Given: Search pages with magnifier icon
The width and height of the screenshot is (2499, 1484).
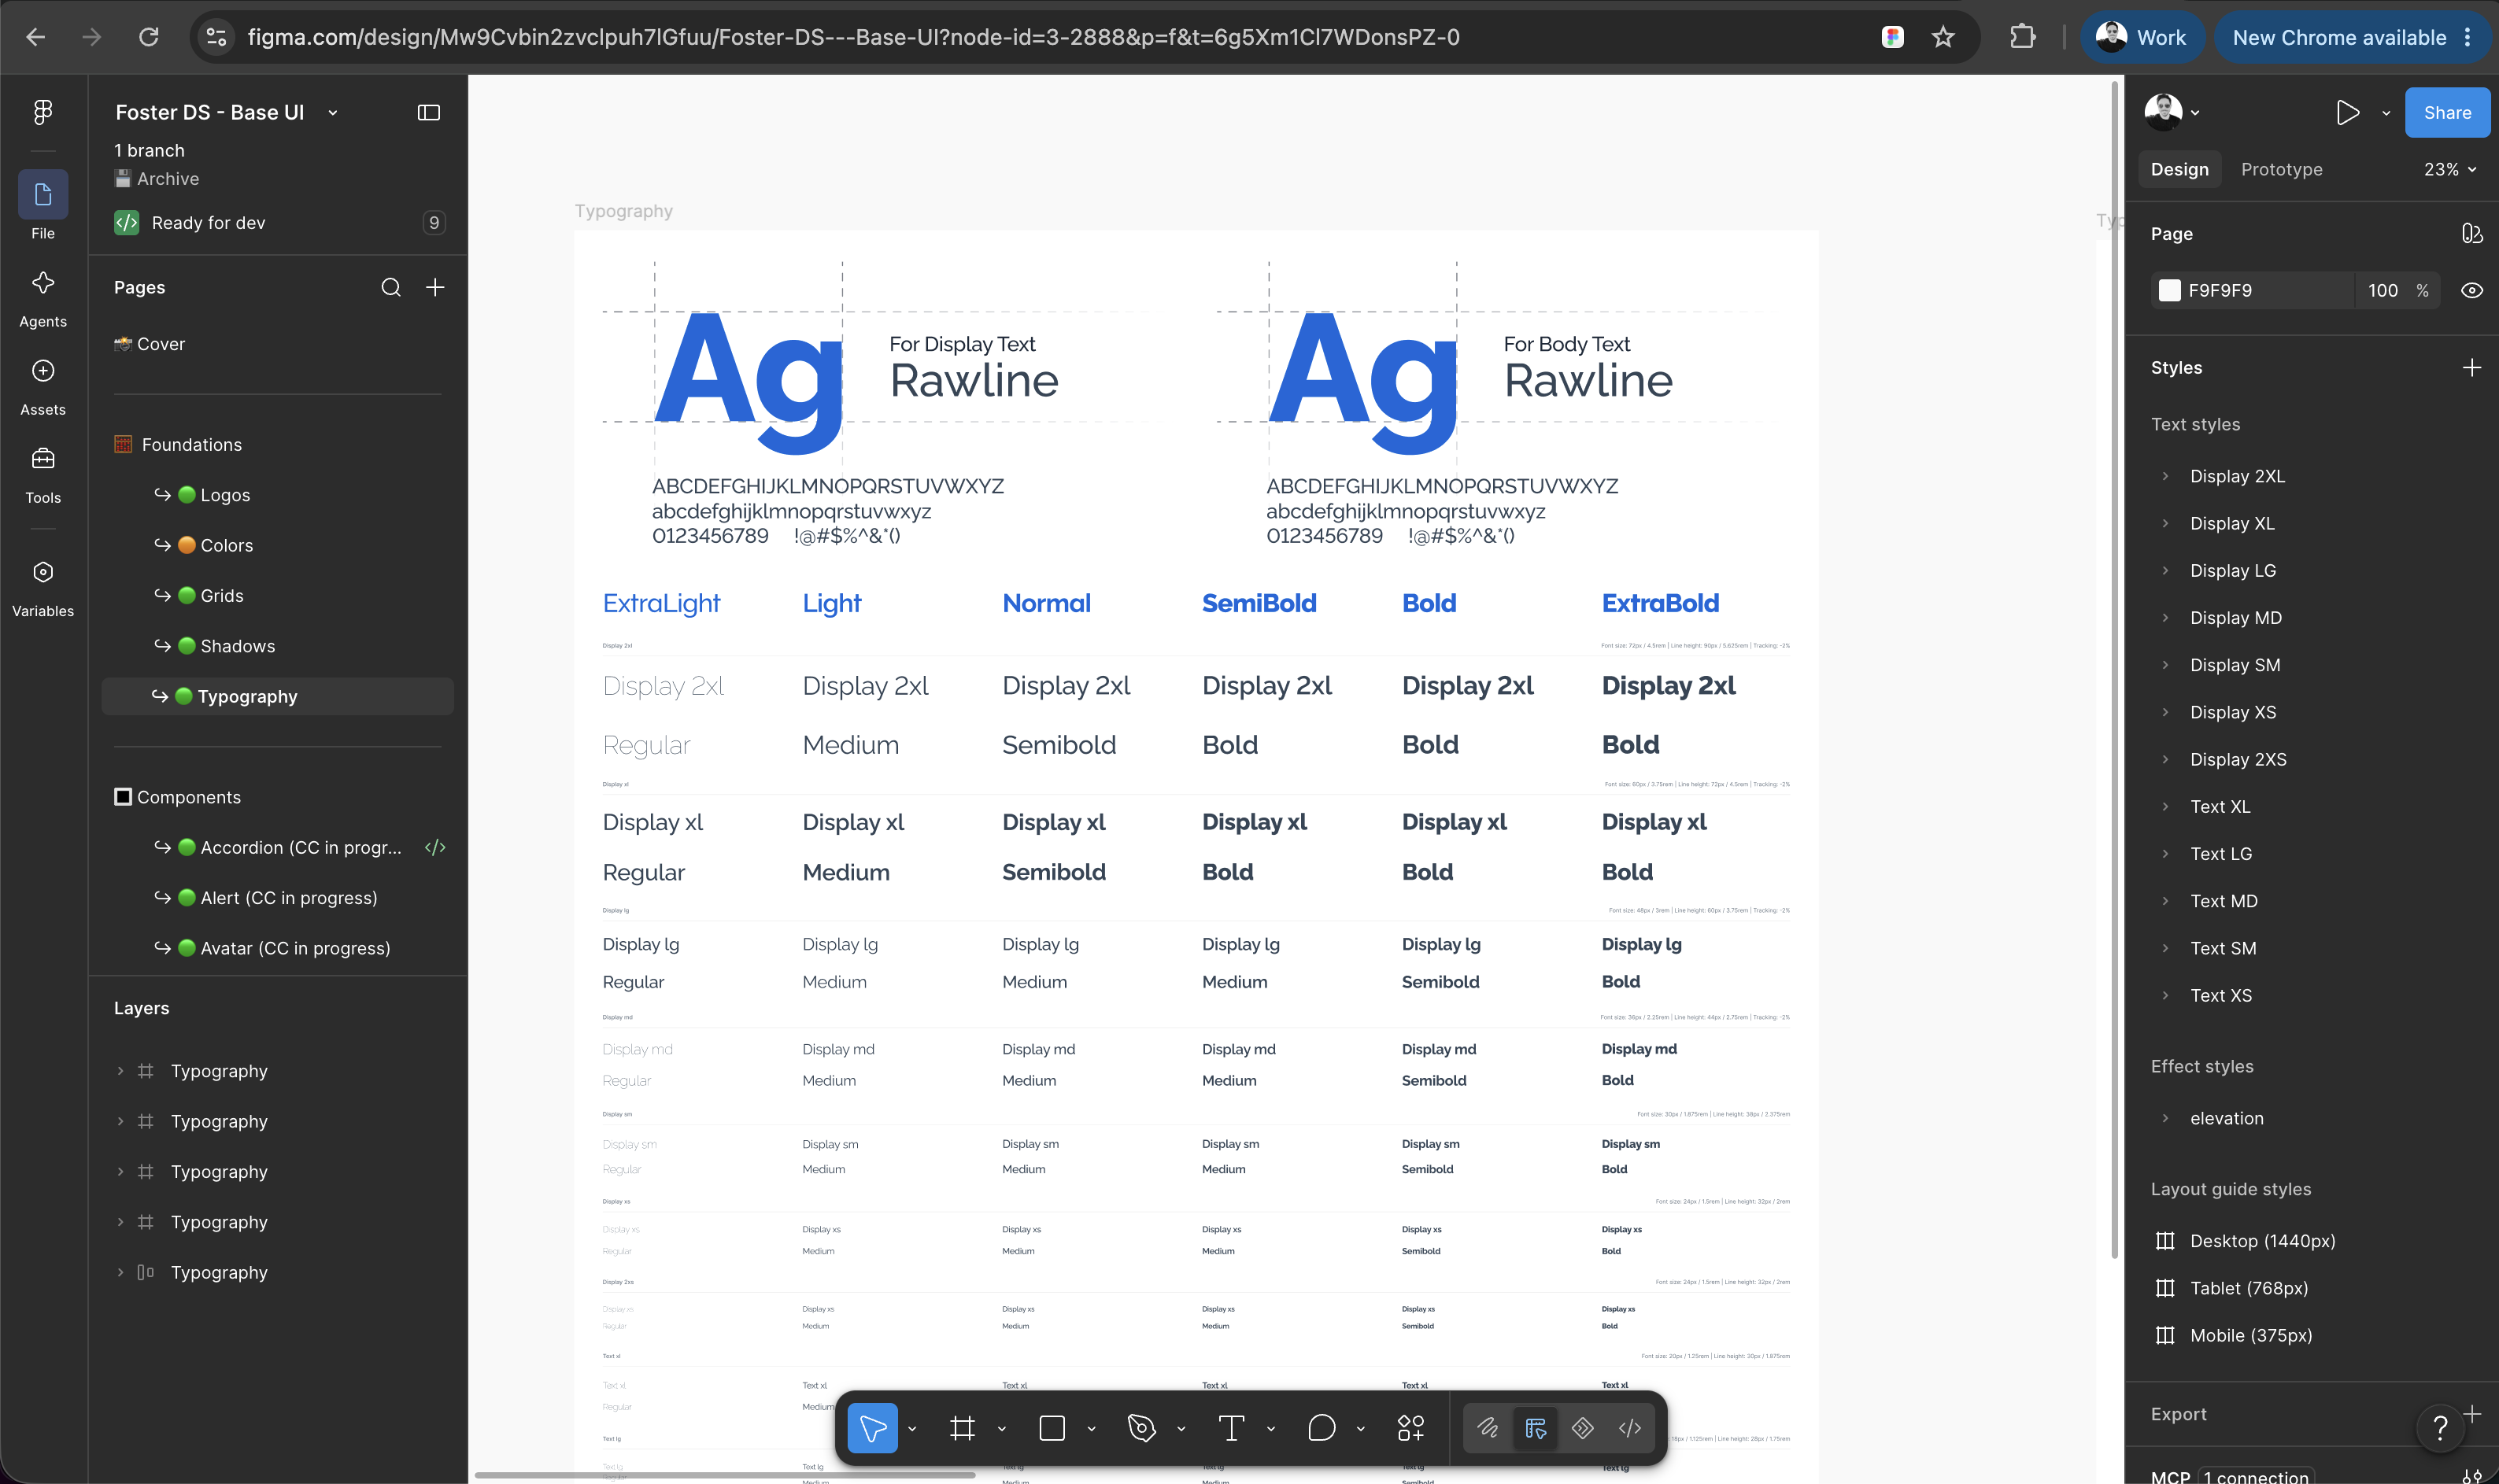Looking at the screenshot, I should (391, 288).
